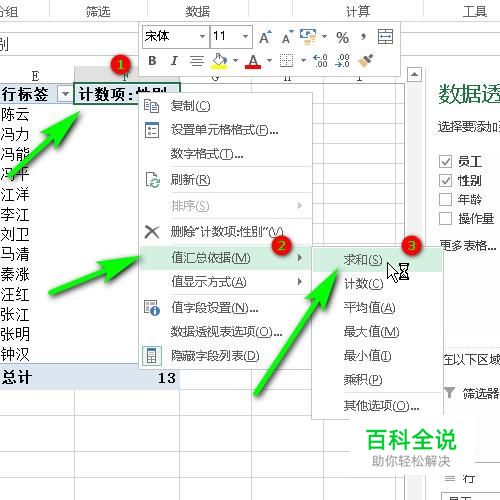Toggle bold in the mini toolbar
Screen dimensions: 500x500
pyautogui.click(x=152, y=61)
